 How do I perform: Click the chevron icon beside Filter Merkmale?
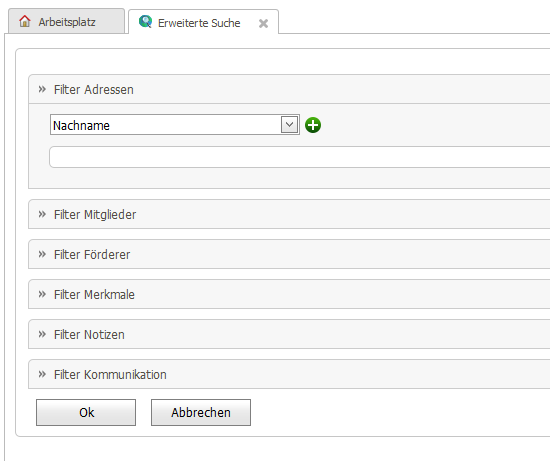coord(42,294)
